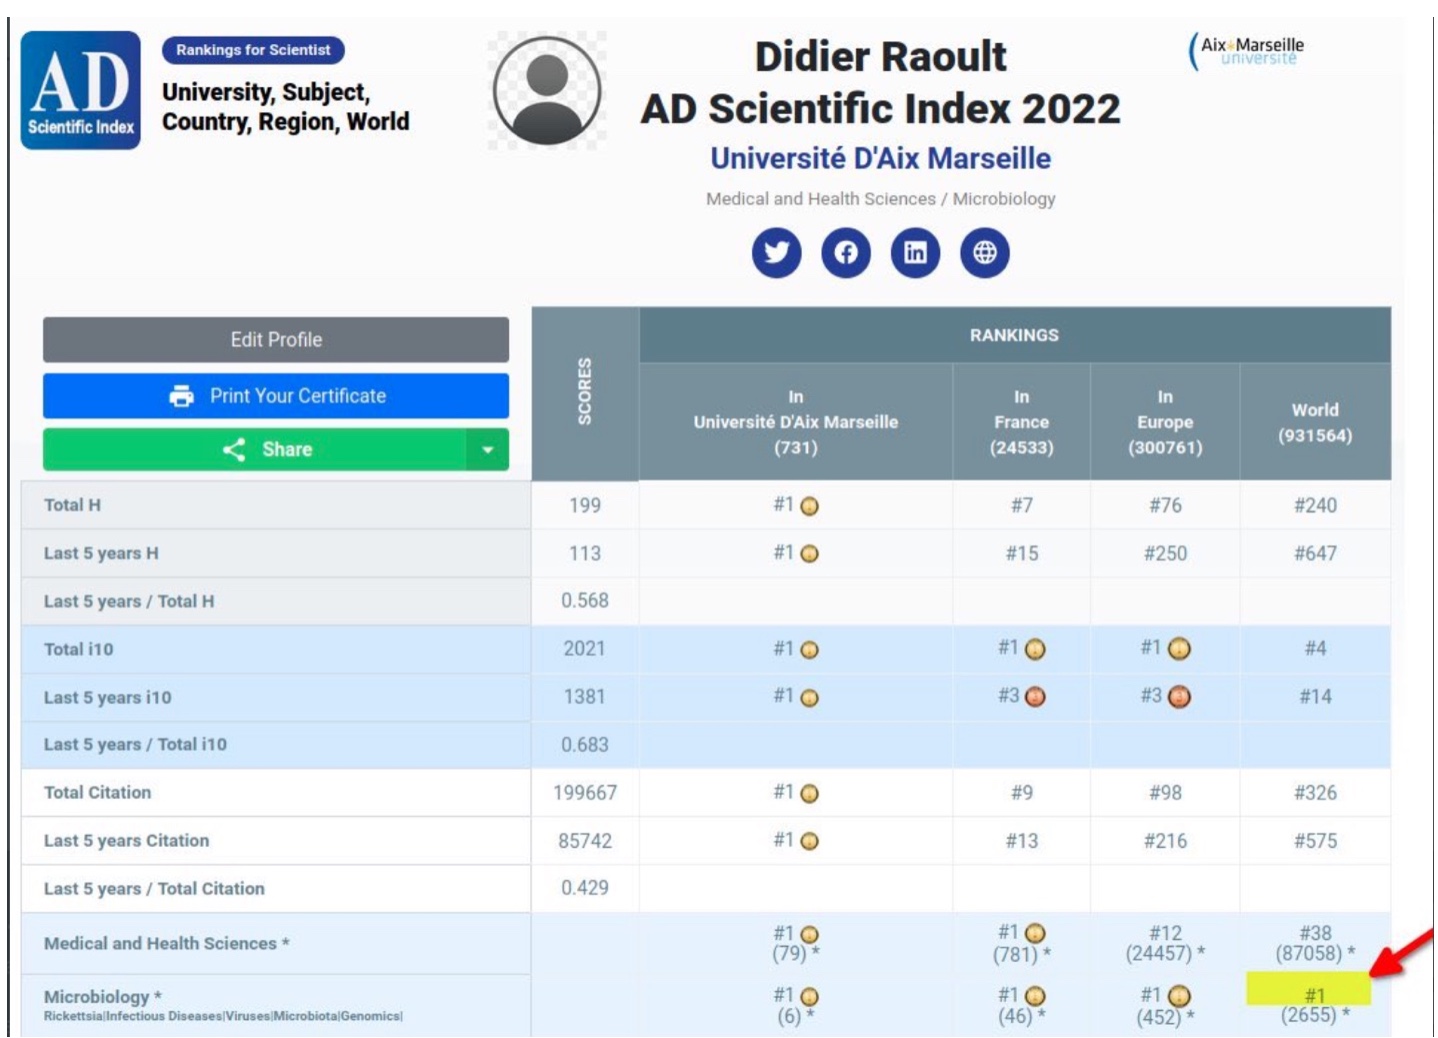Open the Université D'Aix Marseille link
Image resolution: width=1438 pixels, height=1038 pixels.
click(880, 158)
